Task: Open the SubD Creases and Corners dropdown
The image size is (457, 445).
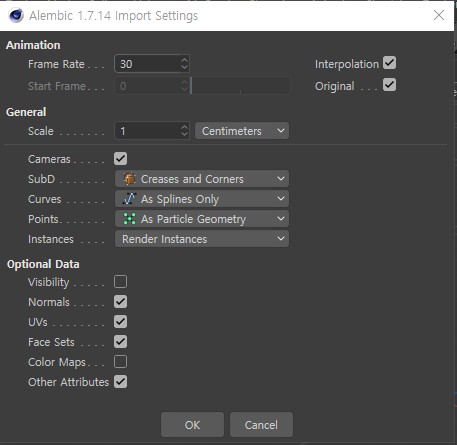Action: click(x=202, y=179)
